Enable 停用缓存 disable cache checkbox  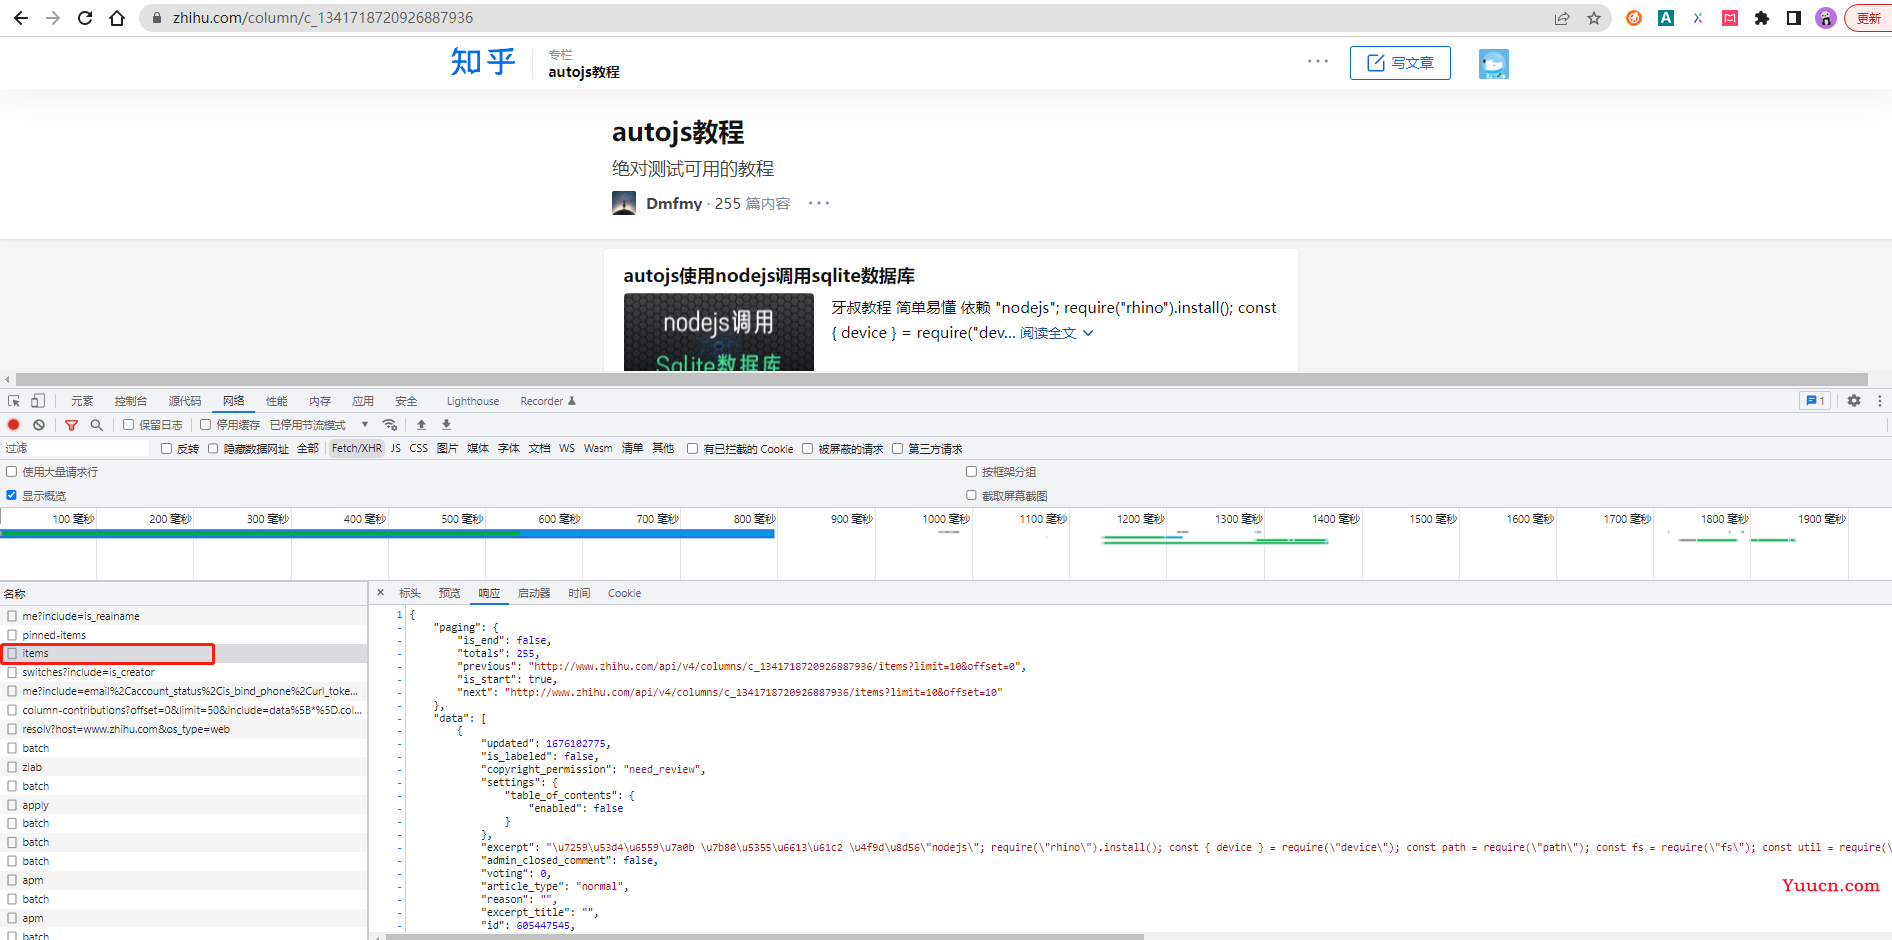pyautogui.click(x=205, y=425)
